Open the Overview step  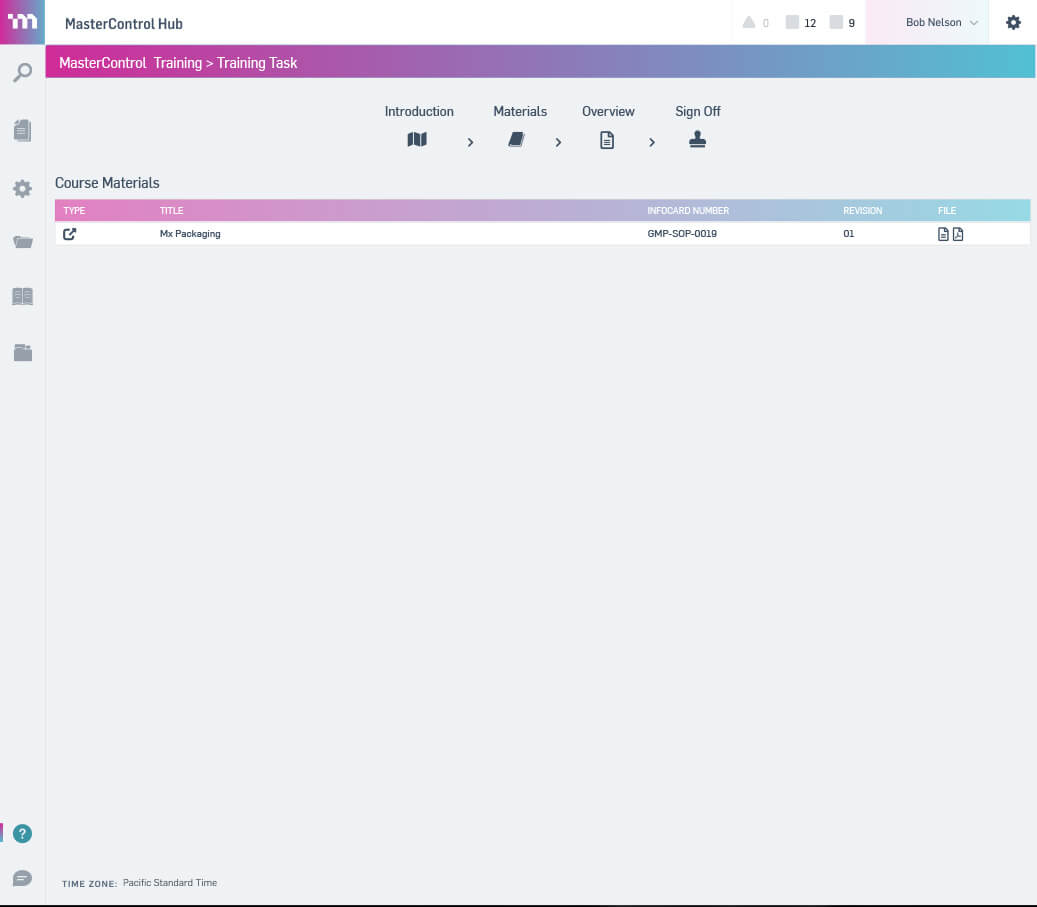[x=607, y=140]
